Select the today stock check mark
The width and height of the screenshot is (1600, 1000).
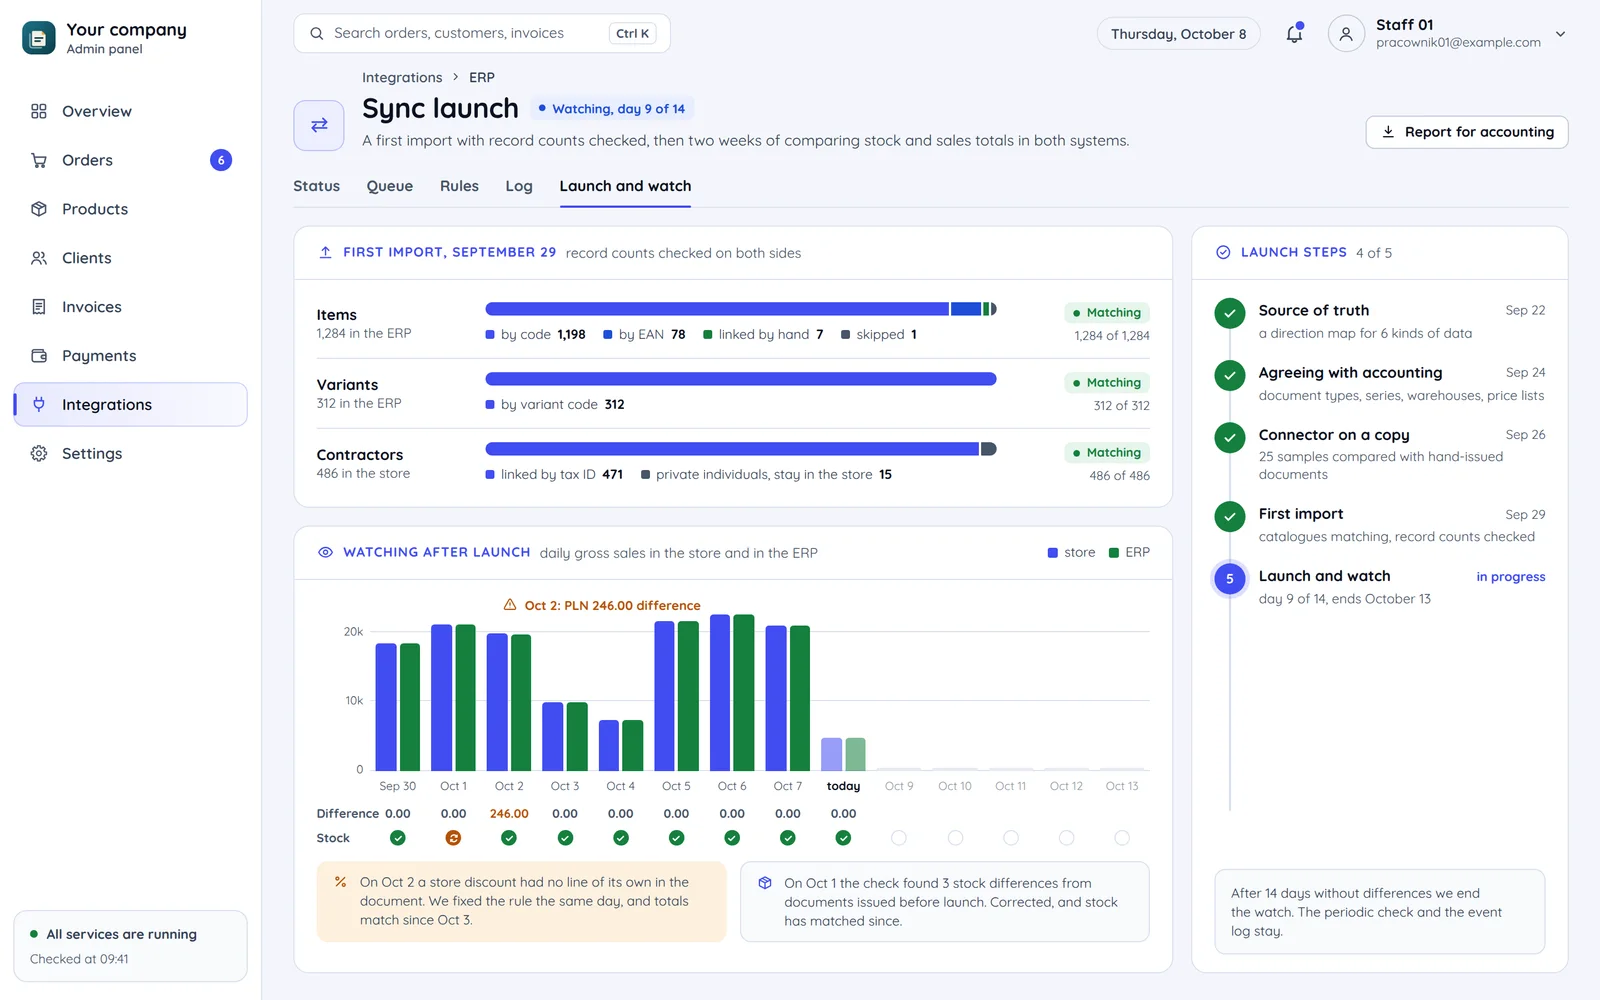(x=843, y=838)
